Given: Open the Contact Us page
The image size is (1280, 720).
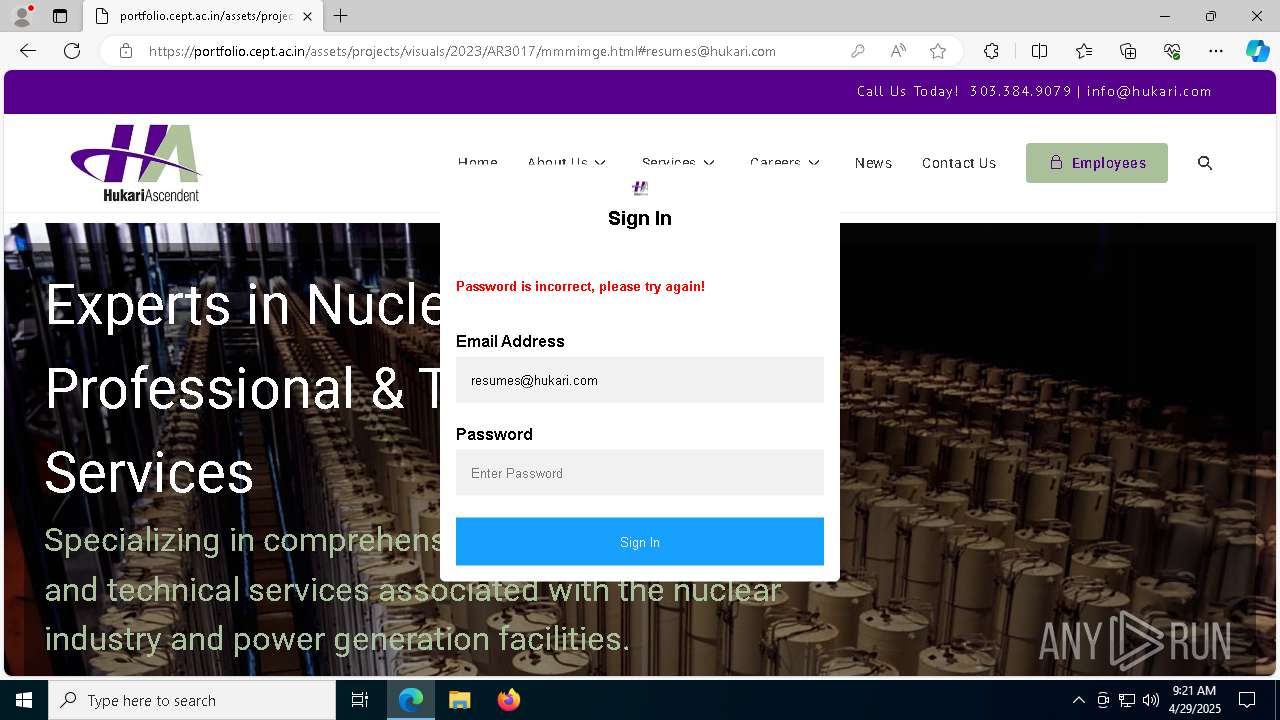Looking at the screenshot, I should coord(959,163).
